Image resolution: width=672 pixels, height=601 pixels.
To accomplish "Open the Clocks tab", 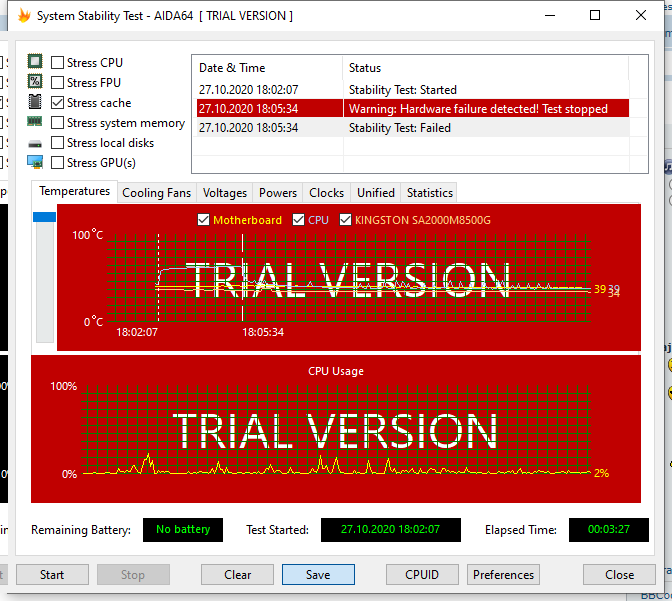I will coord(327,193).
